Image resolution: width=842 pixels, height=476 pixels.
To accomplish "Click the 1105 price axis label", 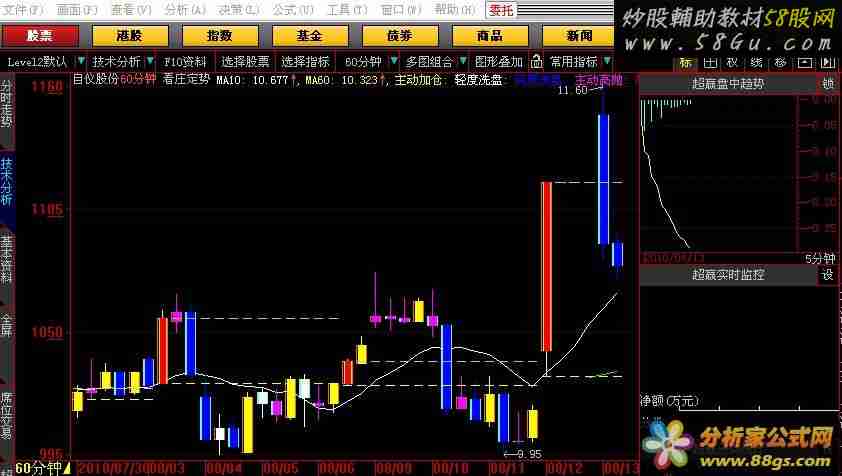I will 47,210.
